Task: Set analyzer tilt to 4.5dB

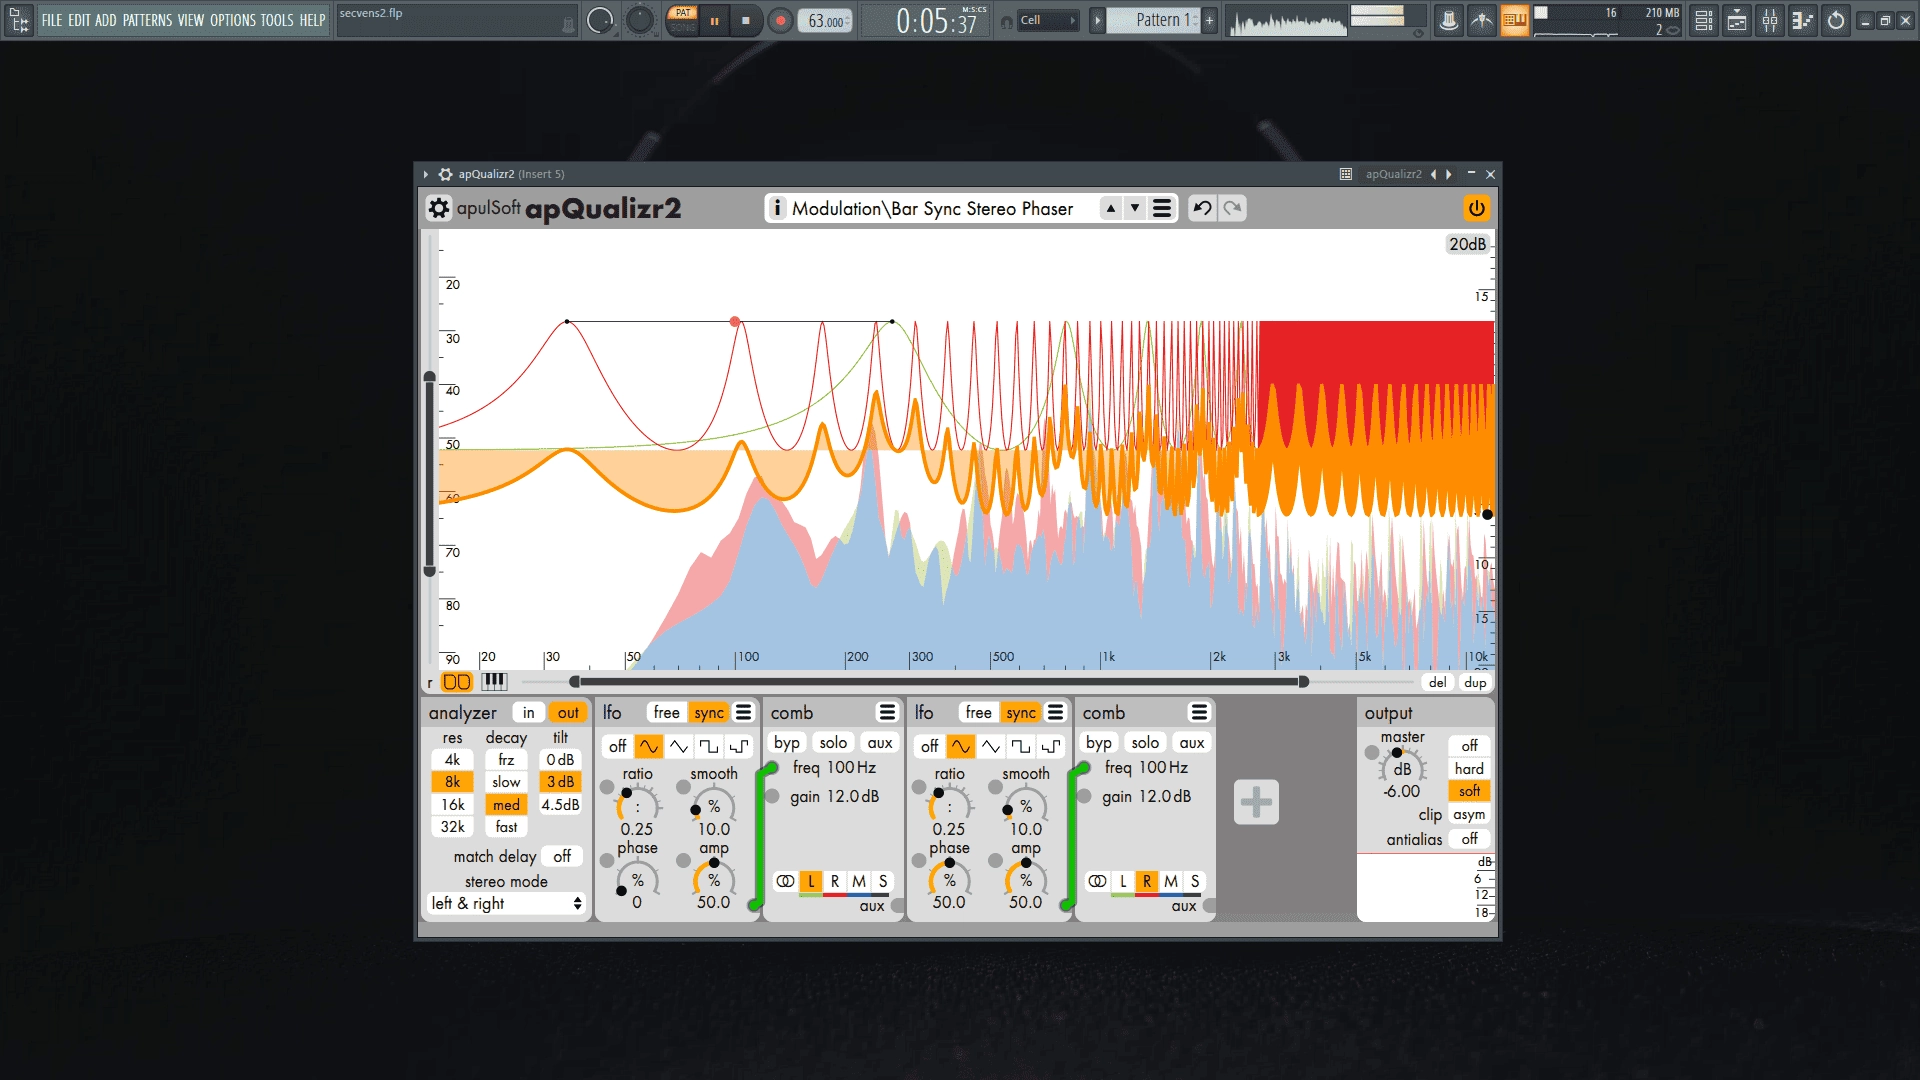Action: coord(560,804)
